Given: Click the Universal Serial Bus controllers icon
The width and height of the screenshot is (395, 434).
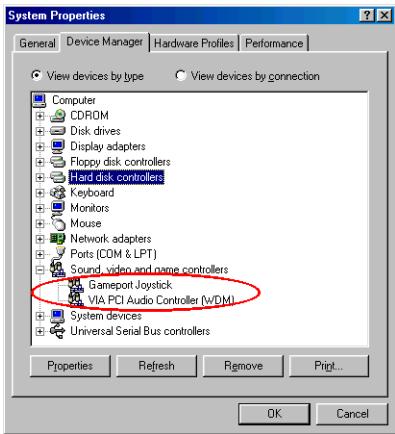Looking at the screenshot, I should (x=57, y=331).
